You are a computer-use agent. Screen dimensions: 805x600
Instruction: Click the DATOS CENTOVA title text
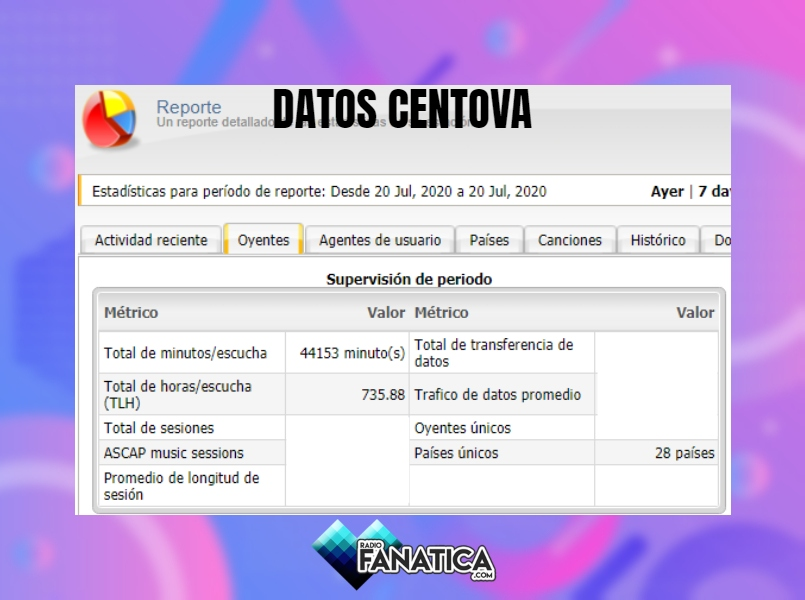coord(402,108)
